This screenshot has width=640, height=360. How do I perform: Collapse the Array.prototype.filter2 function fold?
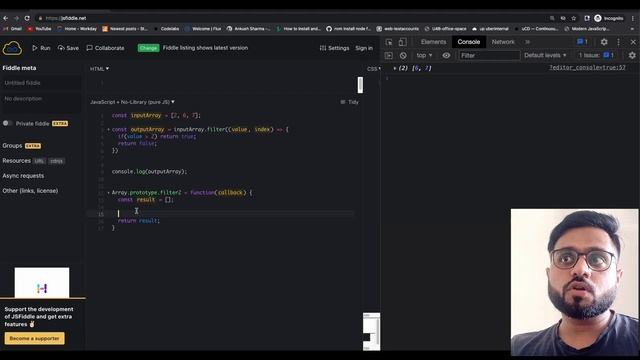click(108, 192)
